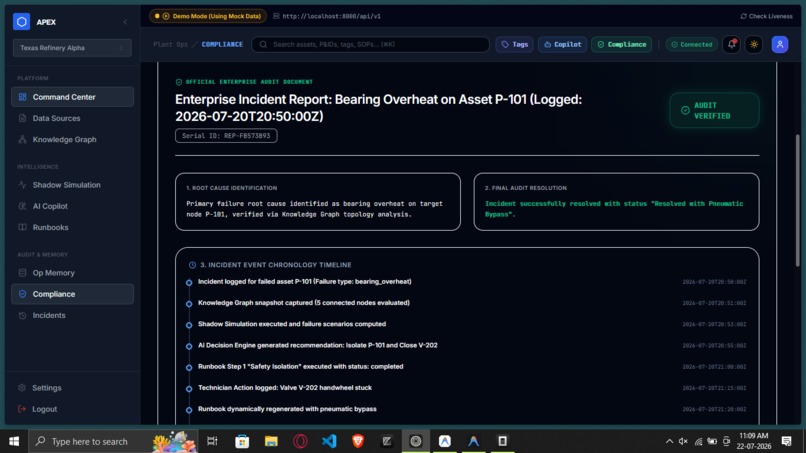Open AI Copilot from sidebar
The image size is (806, 453).
click(72, 206)
